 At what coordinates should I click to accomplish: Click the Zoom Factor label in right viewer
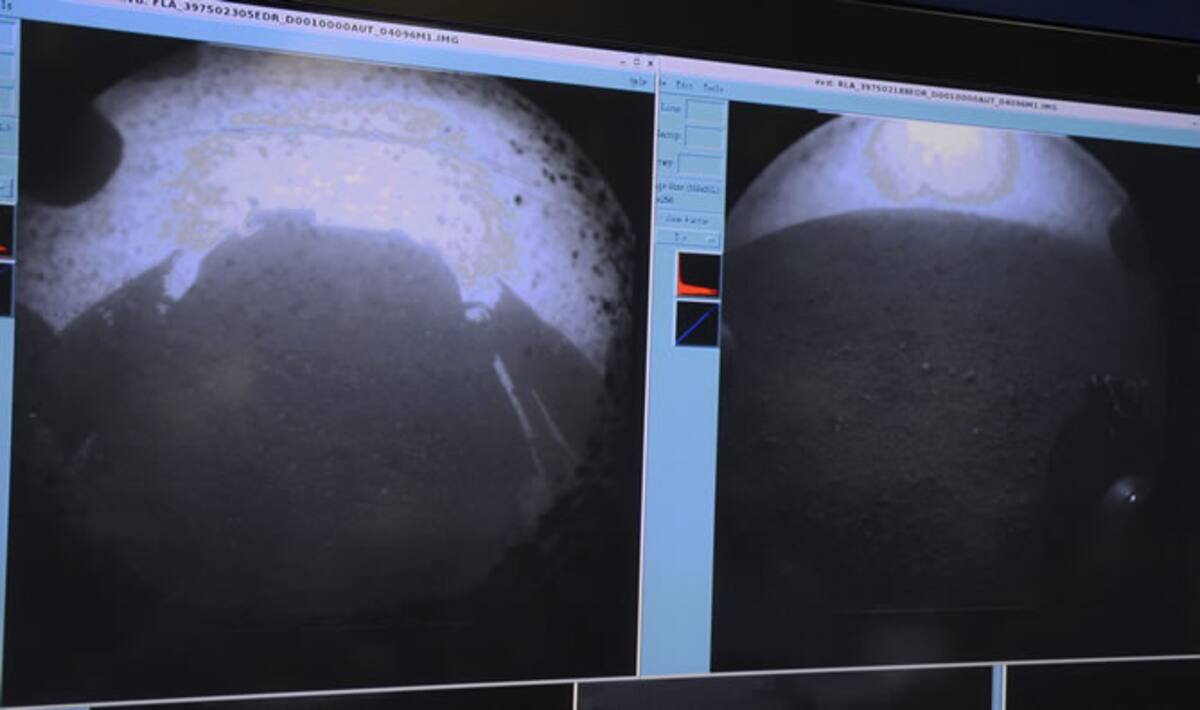[x=687, y=219]
